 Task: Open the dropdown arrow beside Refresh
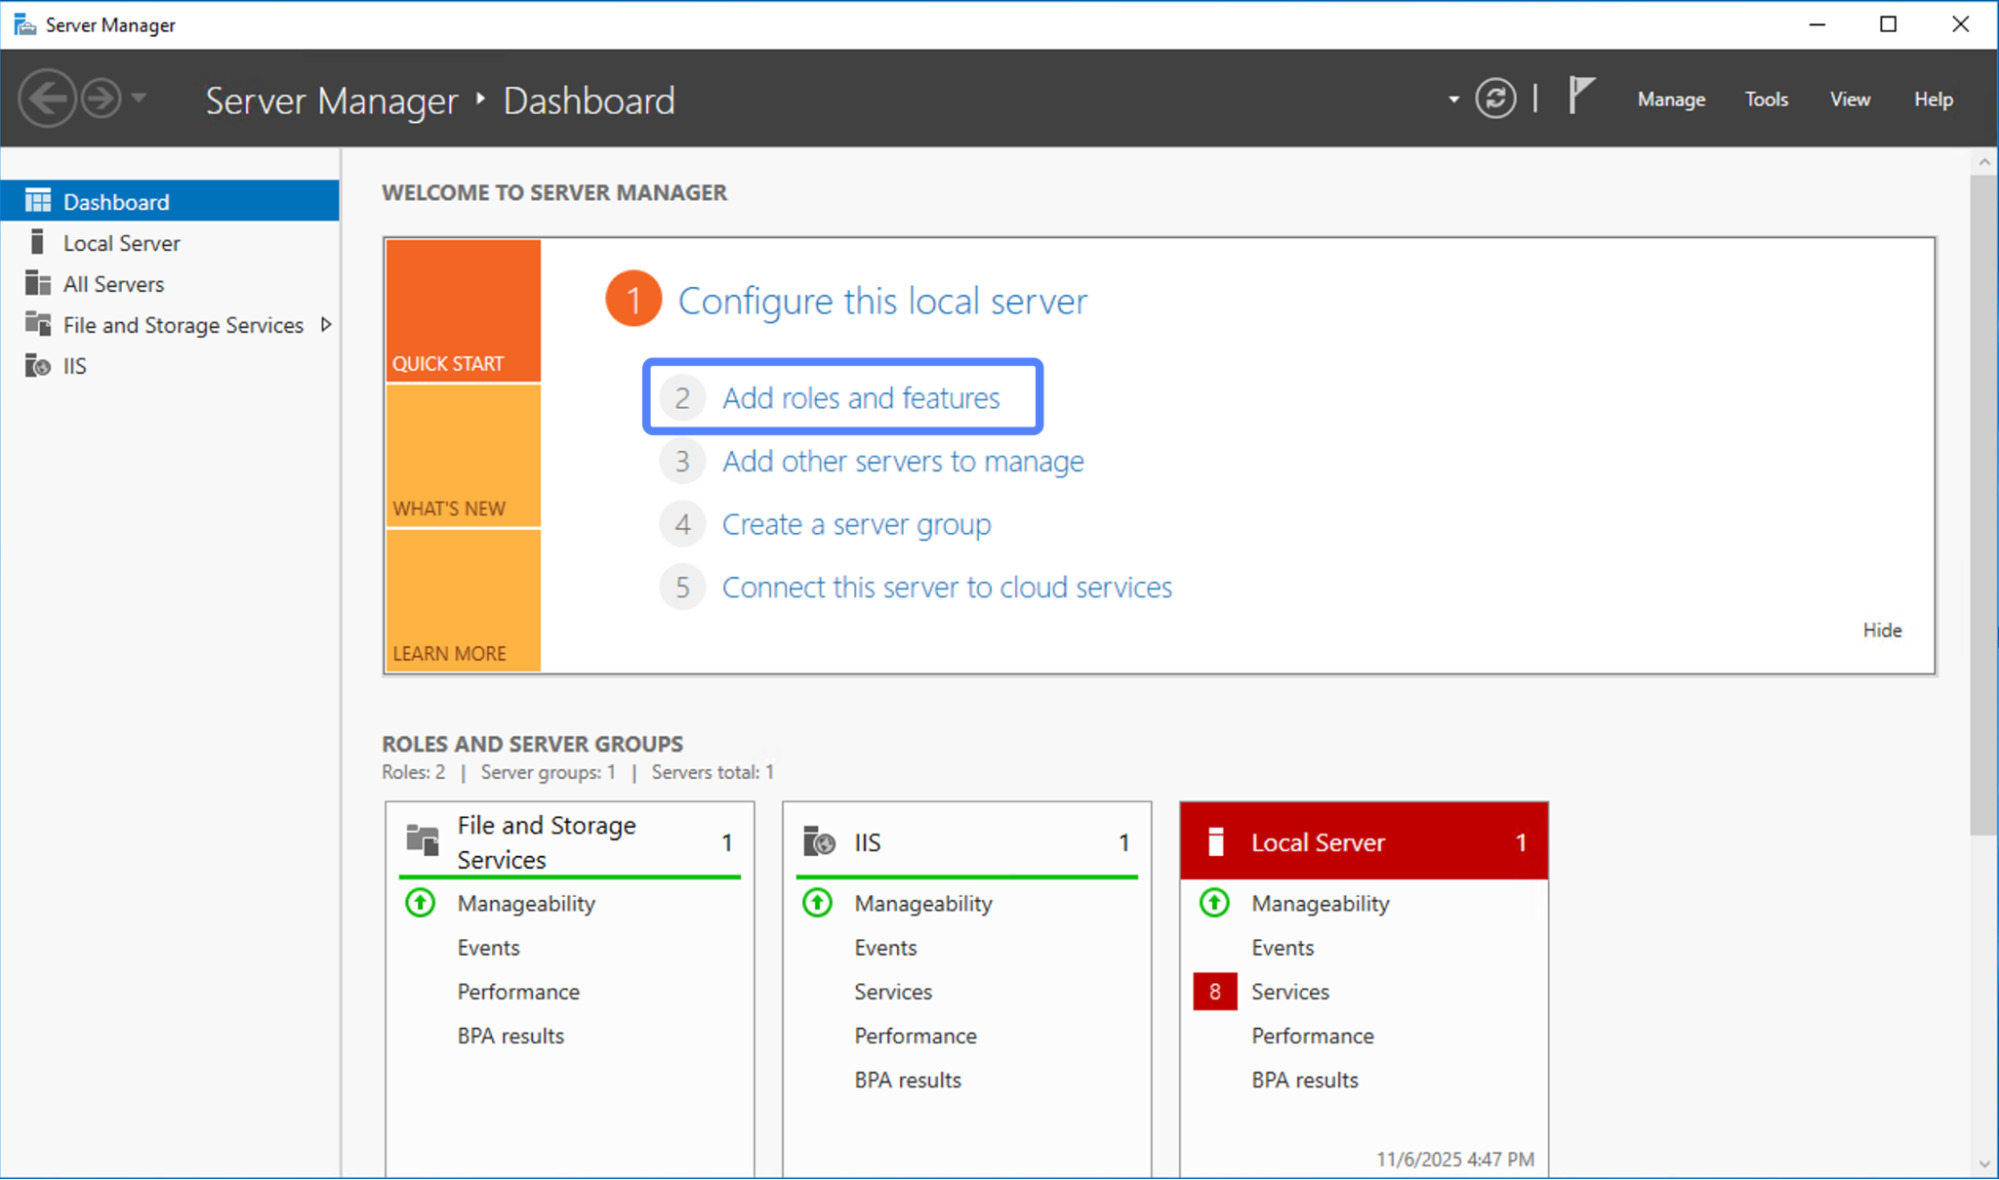tap(1453, 99)
